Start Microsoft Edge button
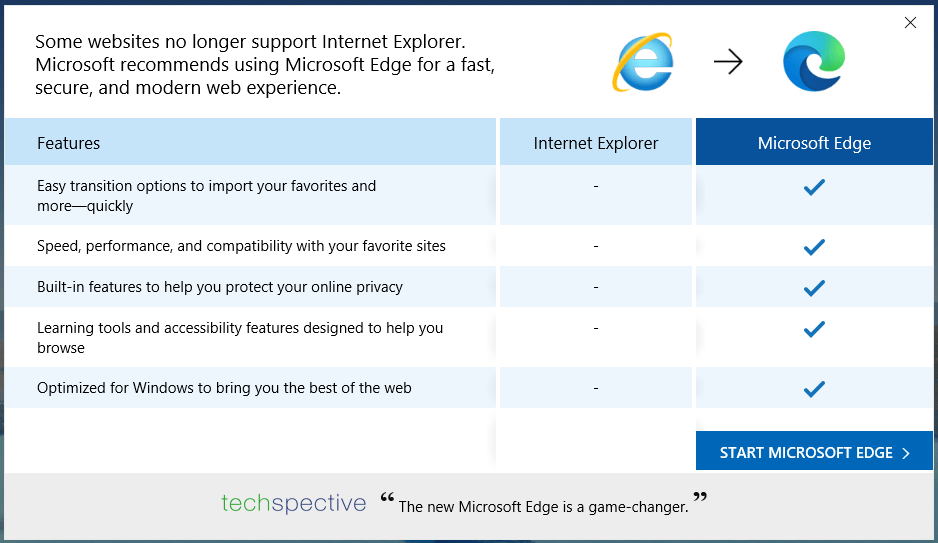Image resolution: width=938 pixels, height=543 pixels. [x=814, y=451]
